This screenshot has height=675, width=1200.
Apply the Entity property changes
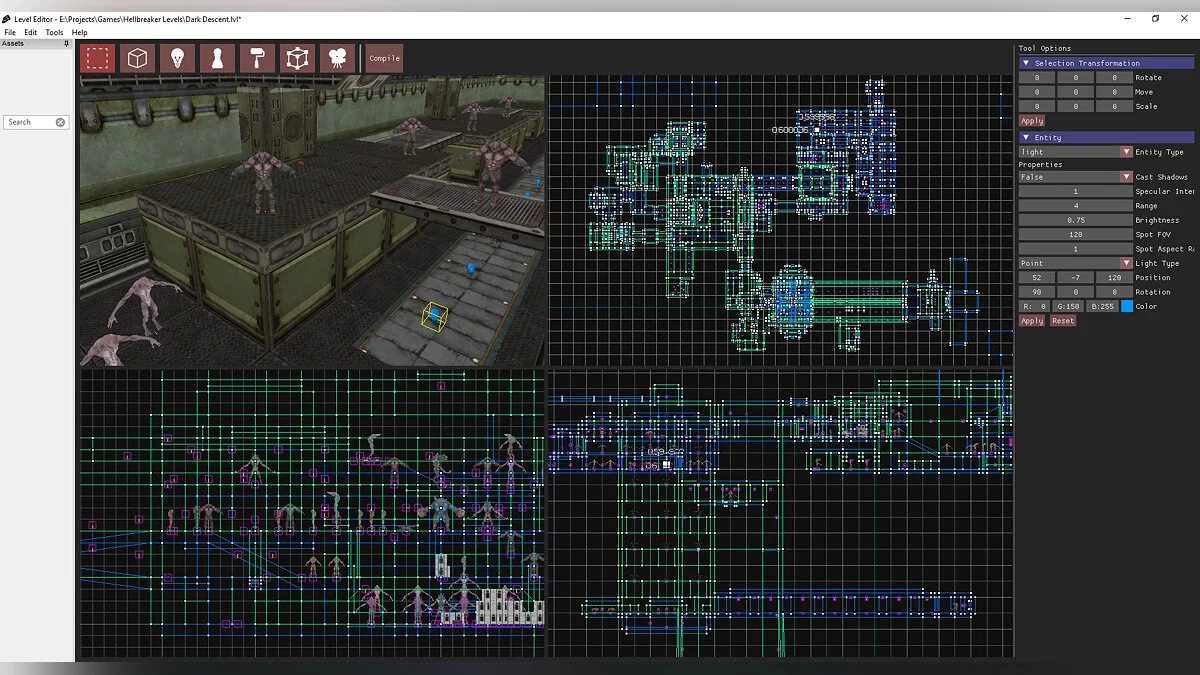[1031, 321]
